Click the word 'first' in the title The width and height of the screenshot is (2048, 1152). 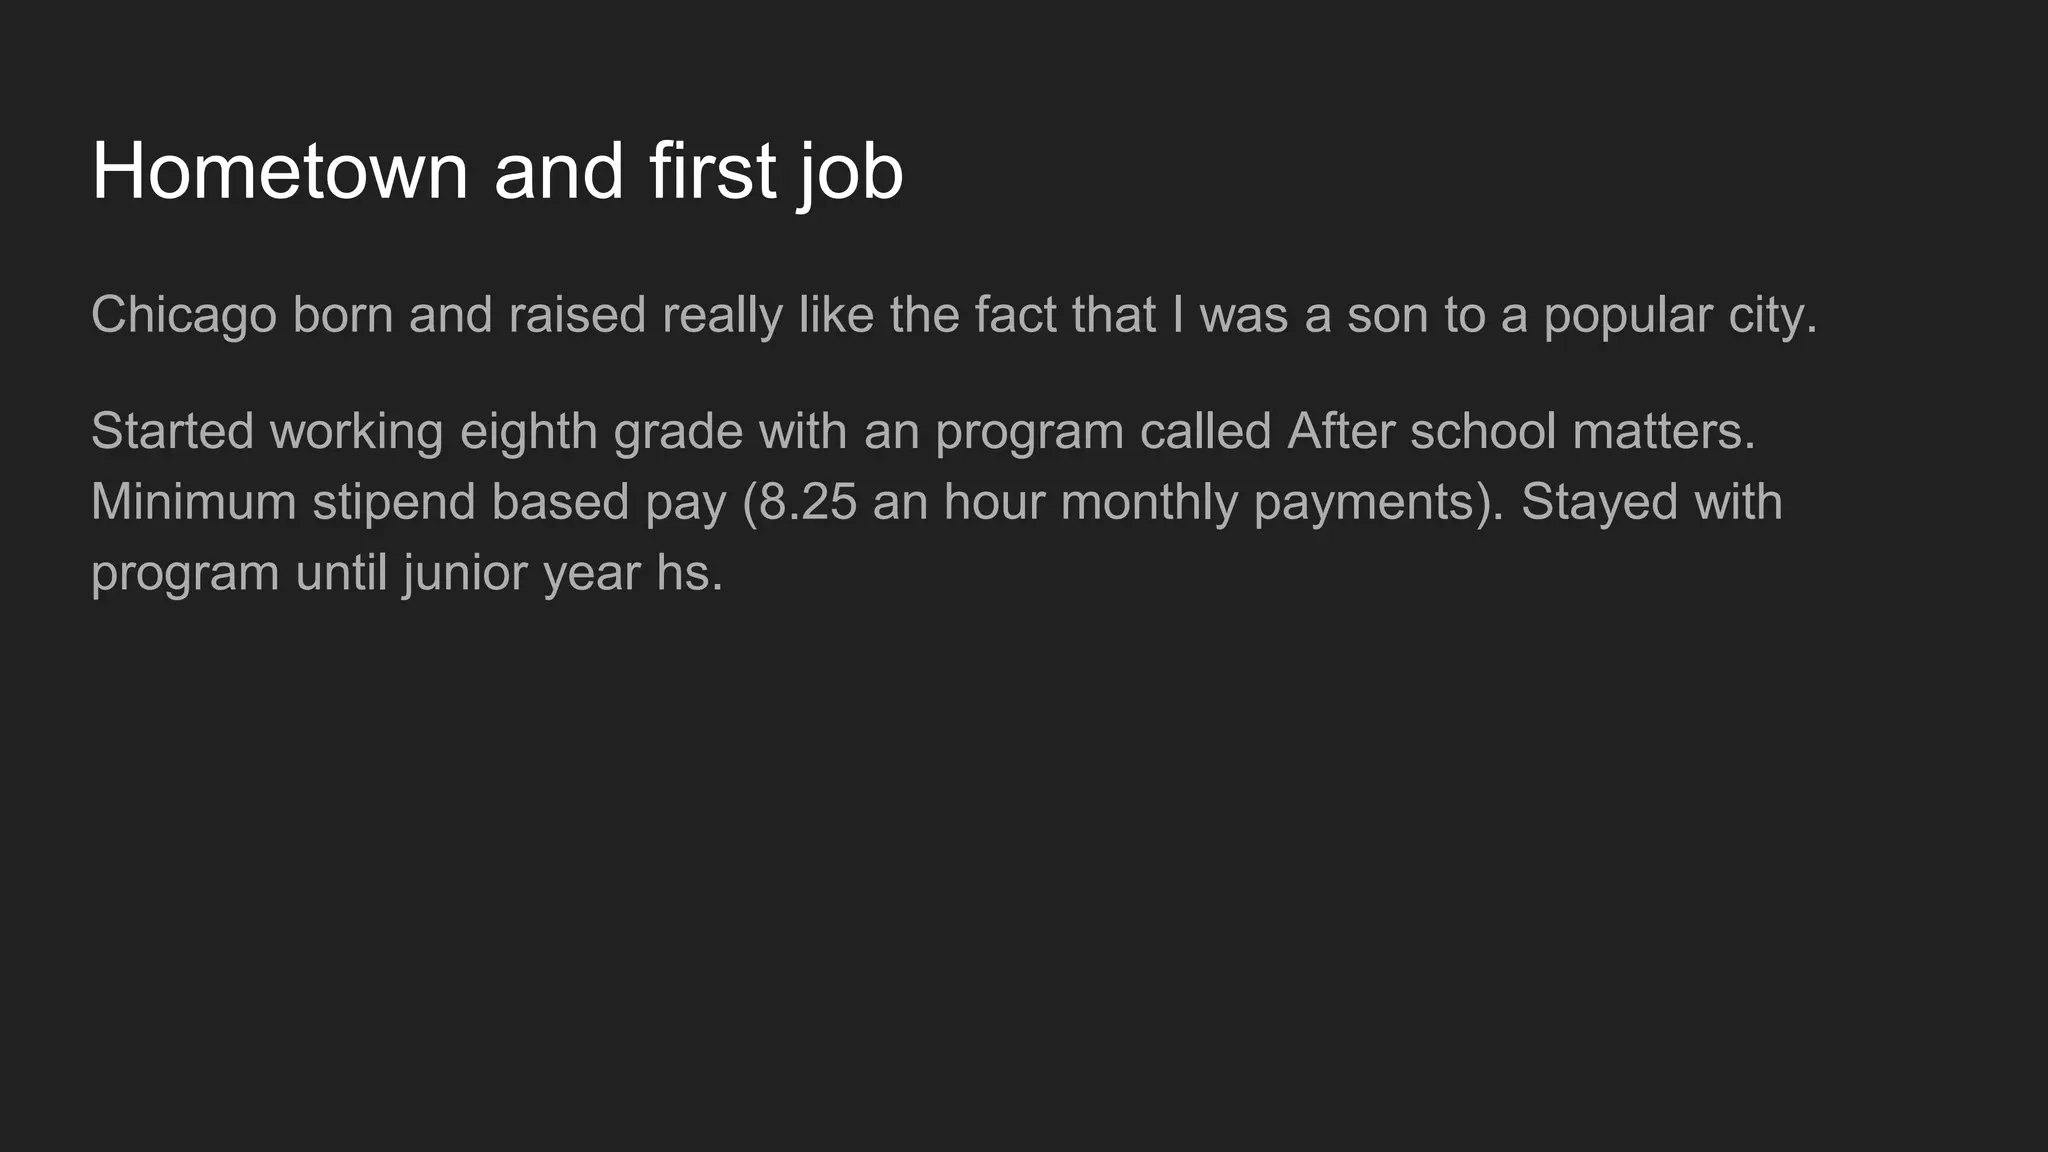(712, 171)
